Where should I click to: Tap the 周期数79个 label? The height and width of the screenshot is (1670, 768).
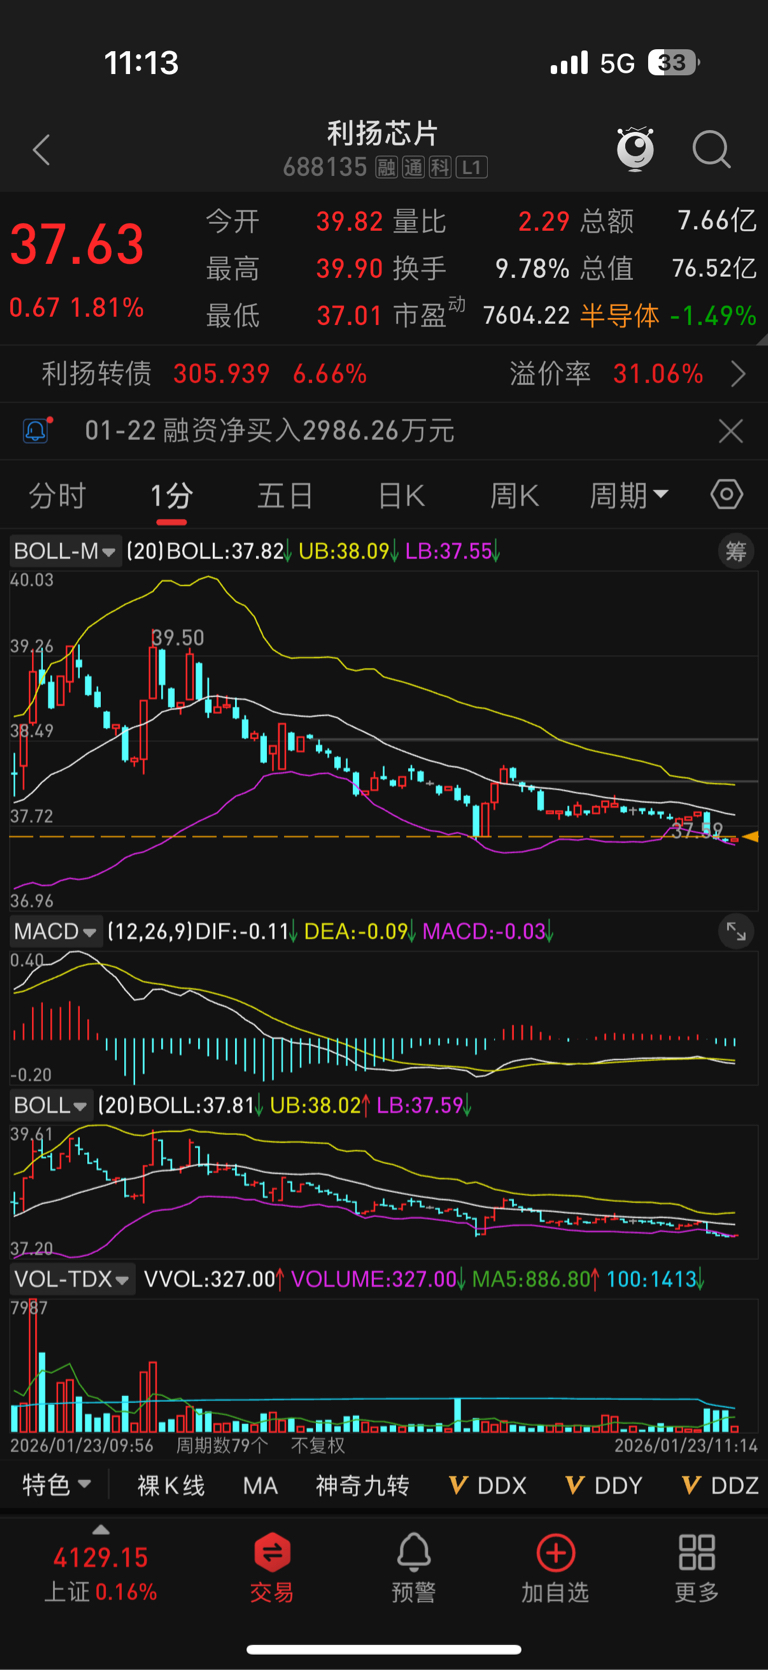(x=222, y=1445)
